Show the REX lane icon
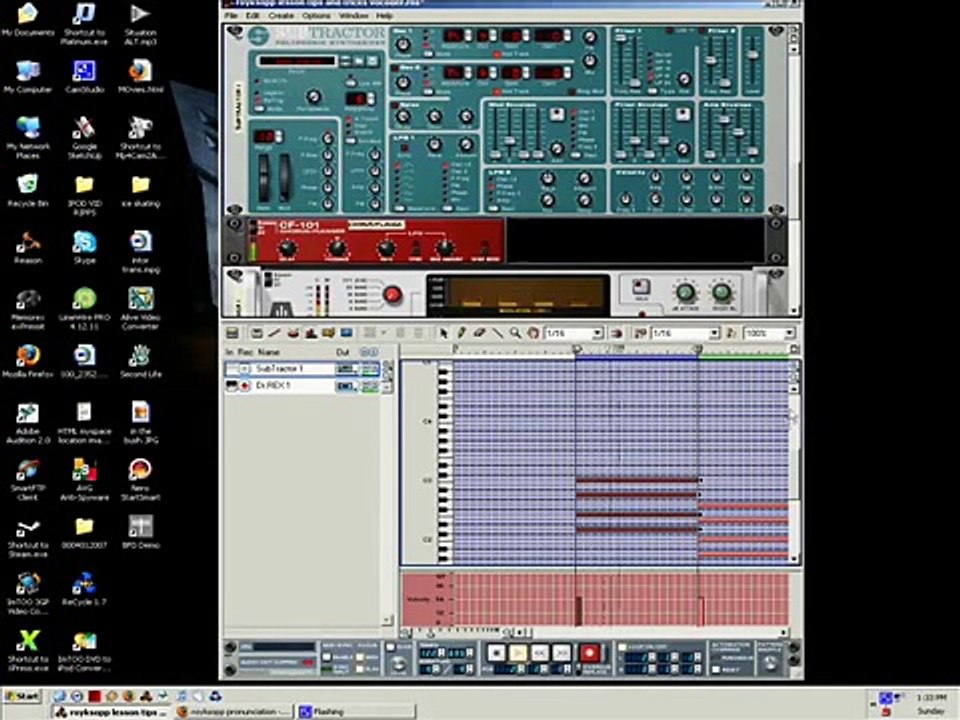 pyautogui.click(x=275, y=333)
